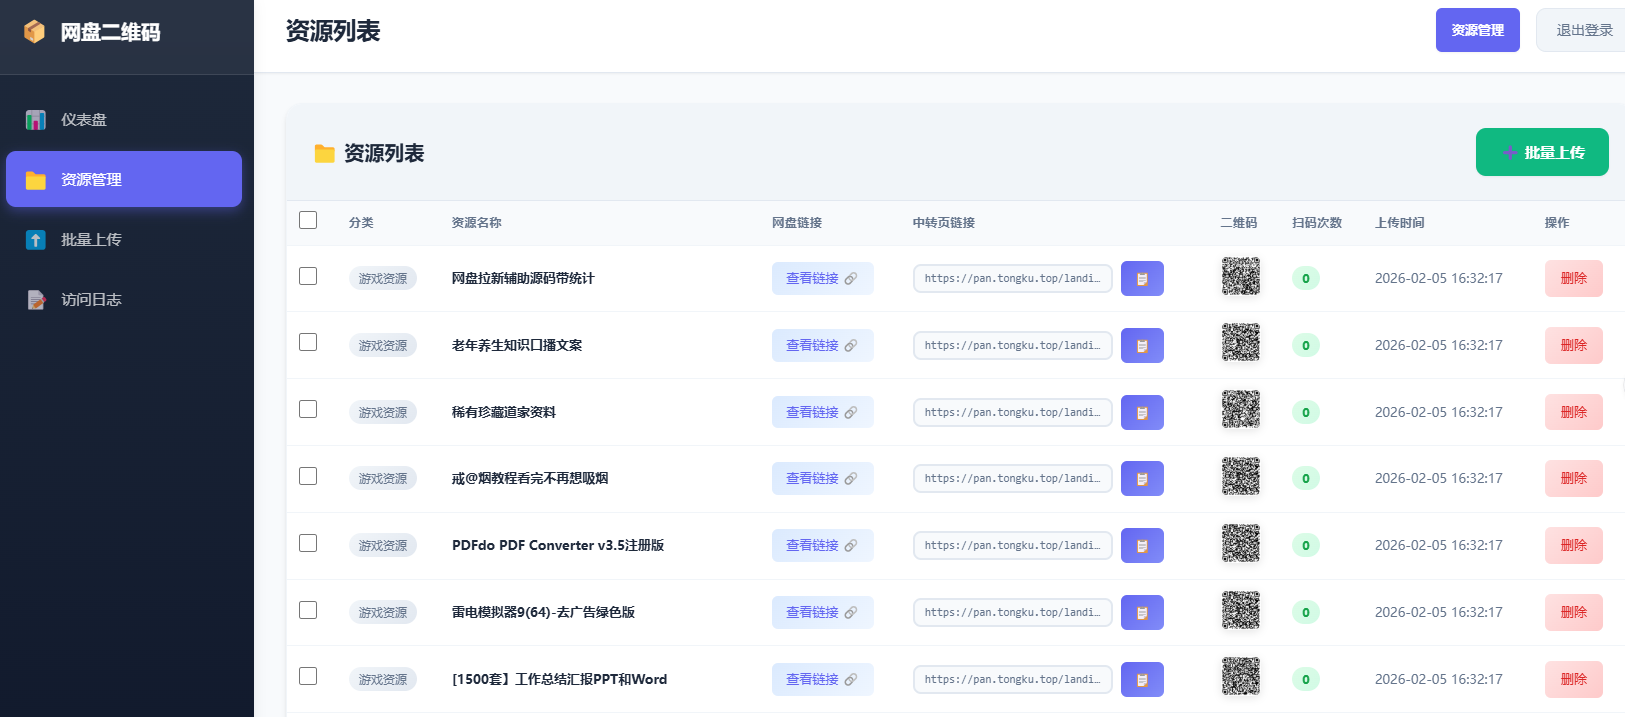Check the box for 网盘拉新辅助源码带统计
Image resolution: width=1625 pixels, height=717 pixels.
point(308,276)
